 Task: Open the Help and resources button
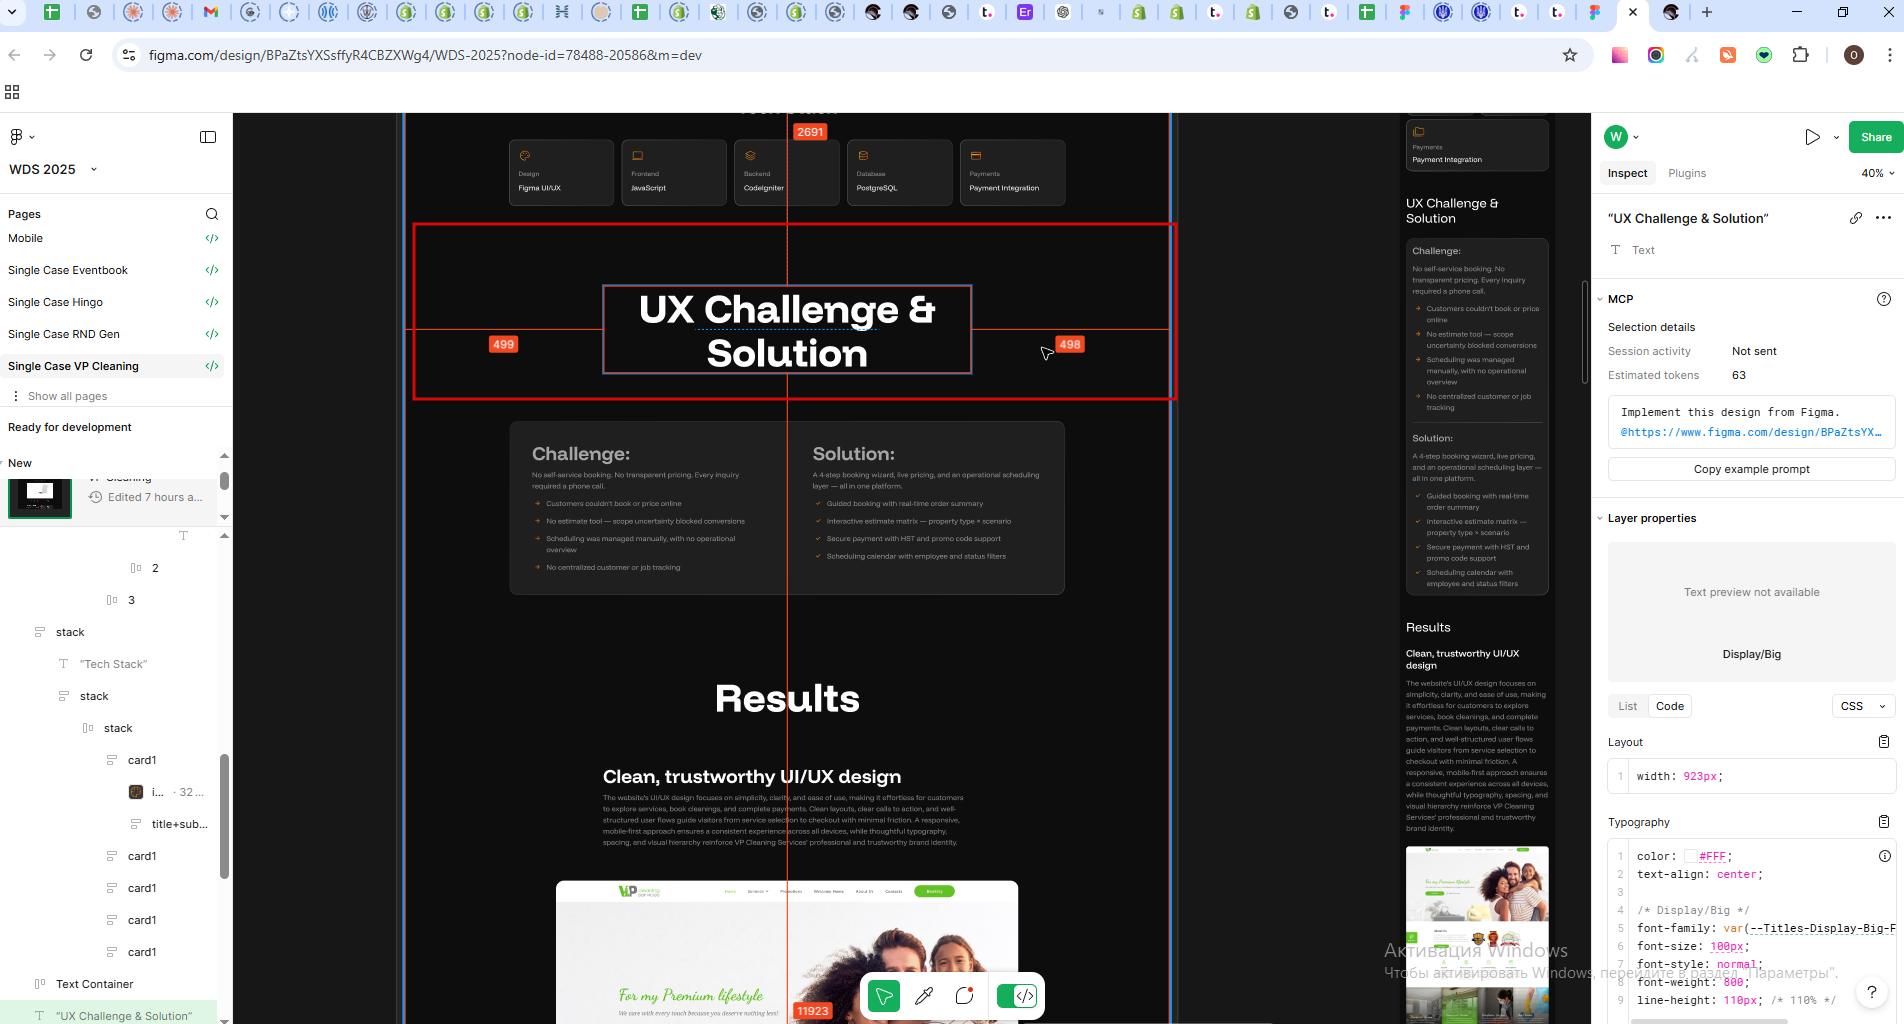[x=1871, y=992]
